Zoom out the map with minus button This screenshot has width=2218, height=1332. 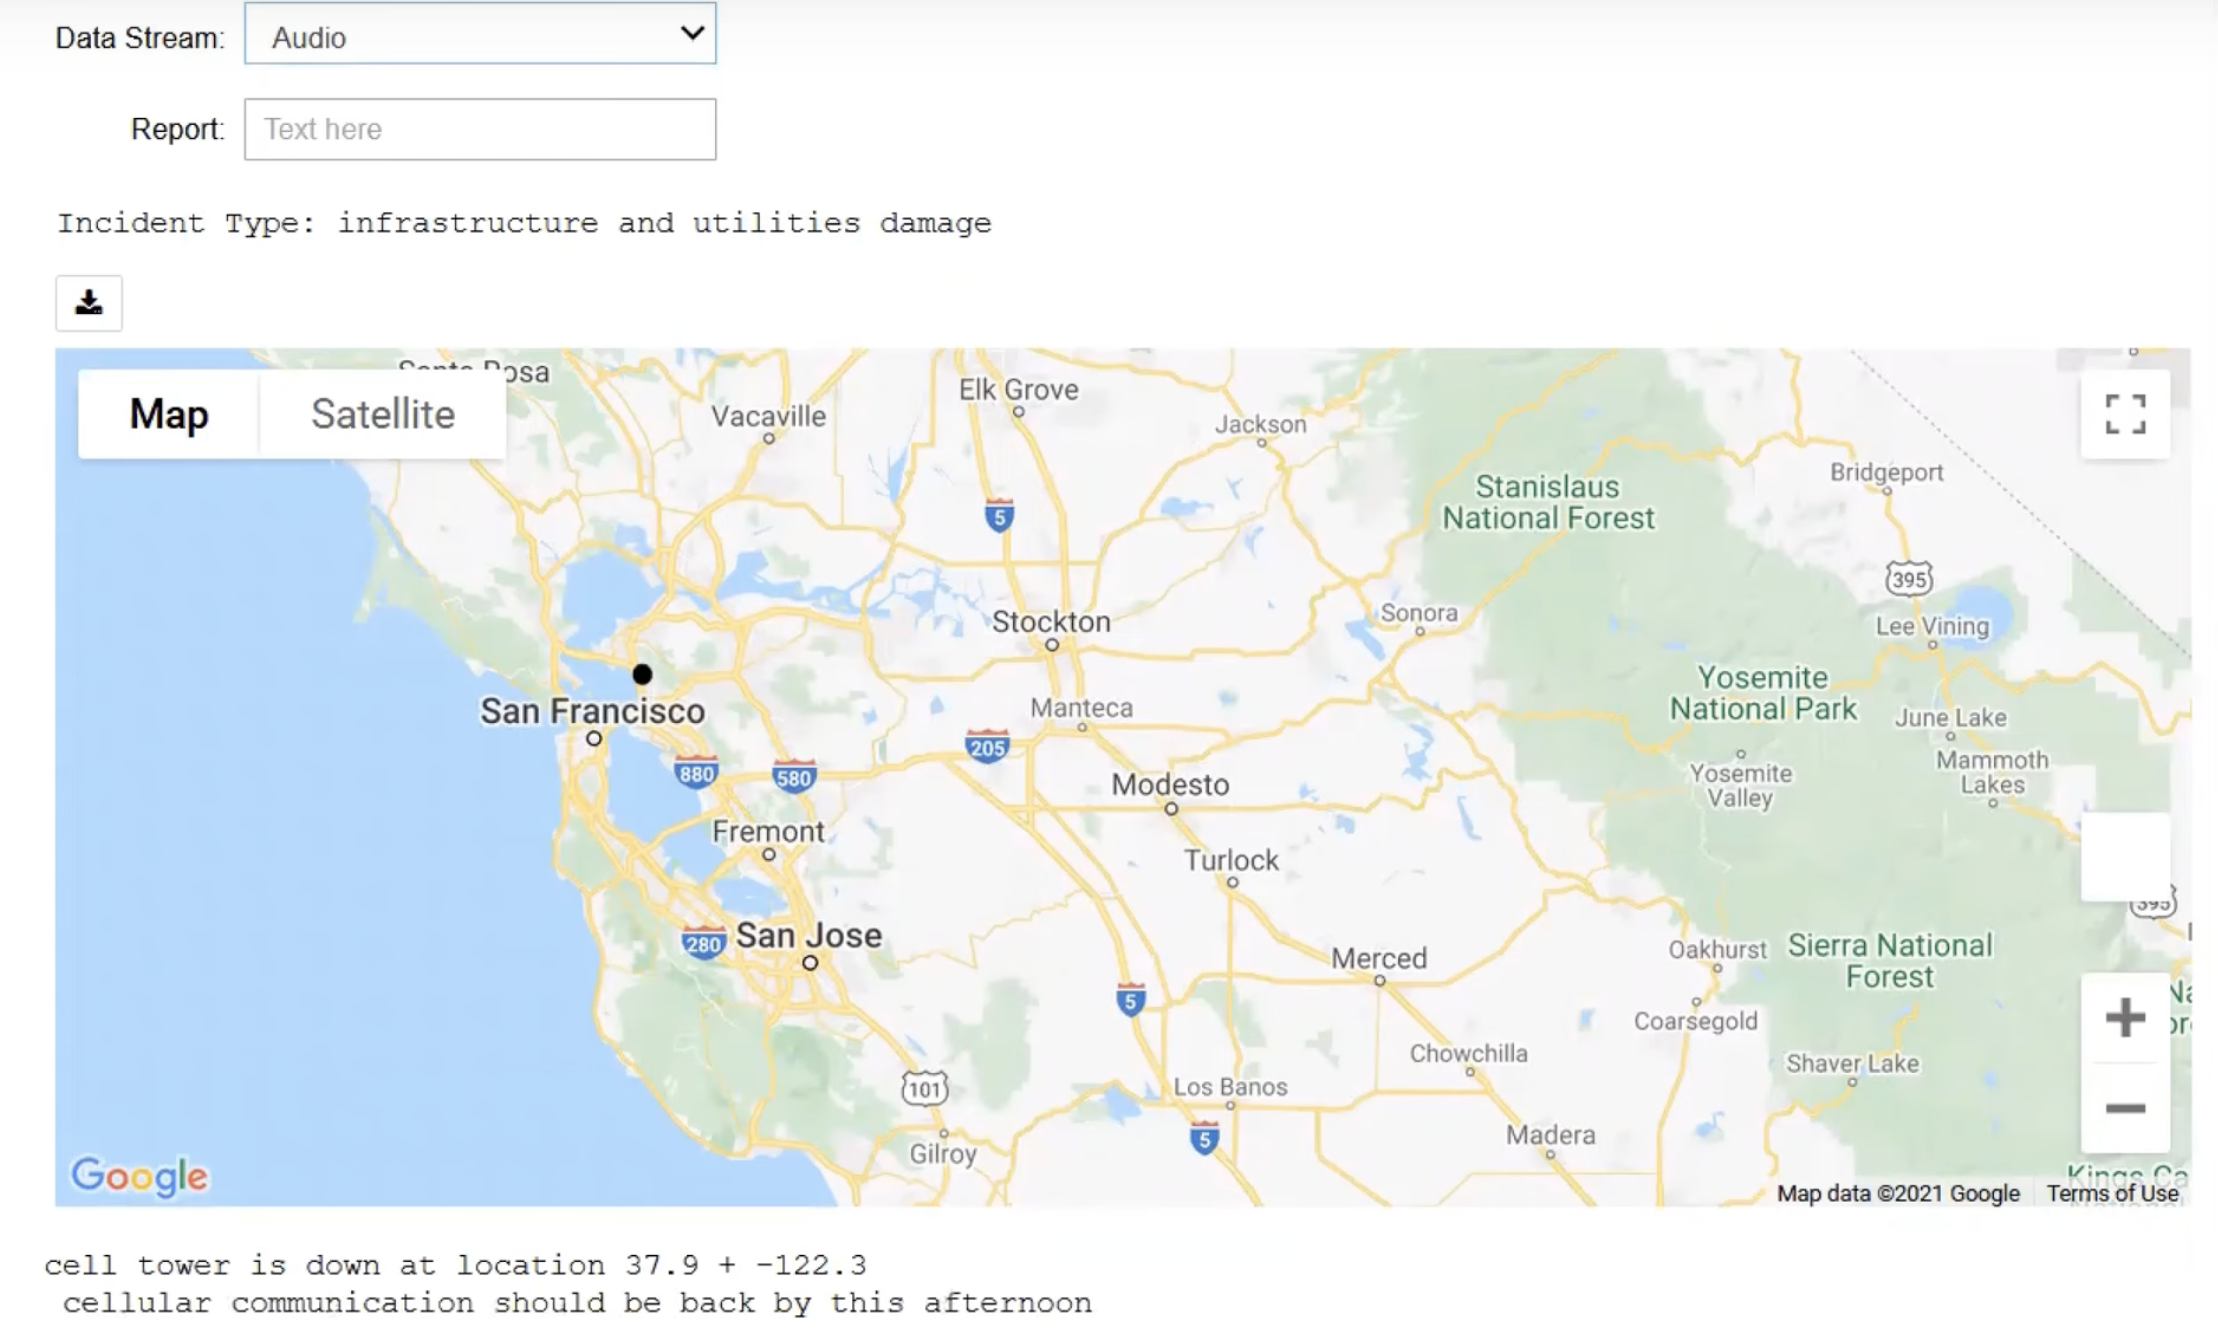point(2125,1108)
